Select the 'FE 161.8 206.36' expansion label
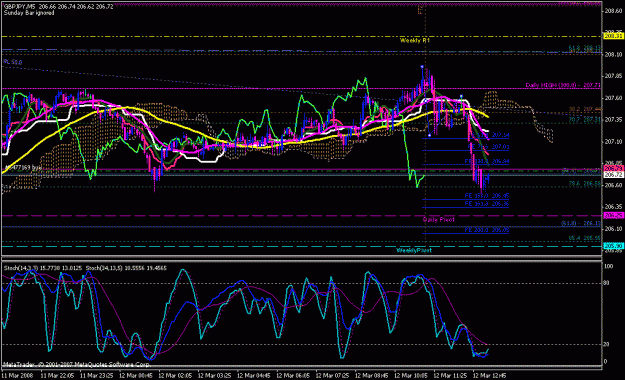Image resolution: width=625 pixels, height=380 pixels. (487, 204)
